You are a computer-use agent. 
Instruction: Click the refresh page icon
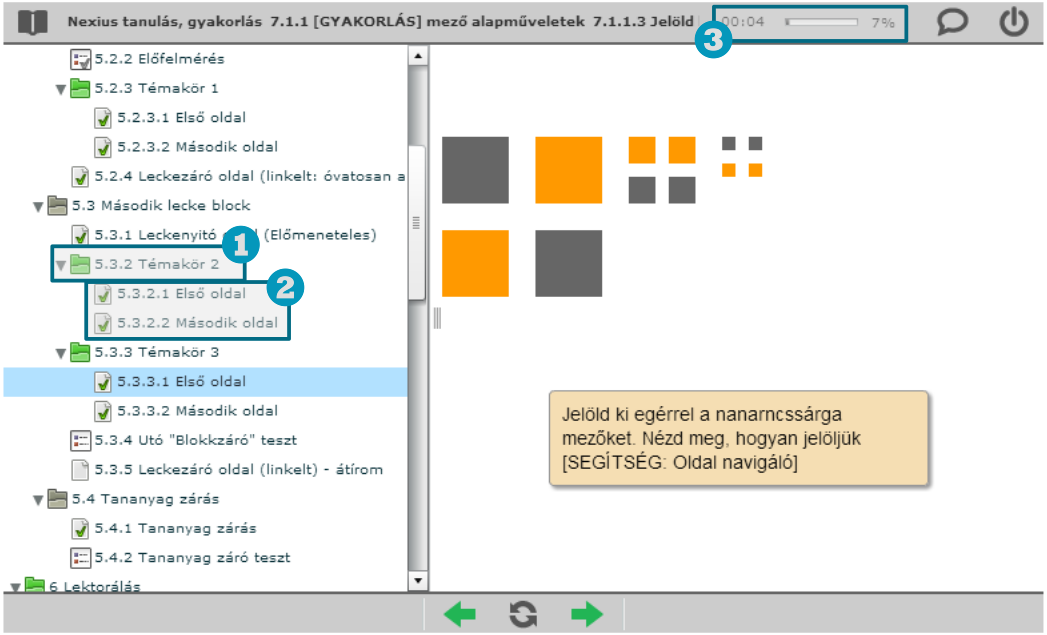[523, 614]
